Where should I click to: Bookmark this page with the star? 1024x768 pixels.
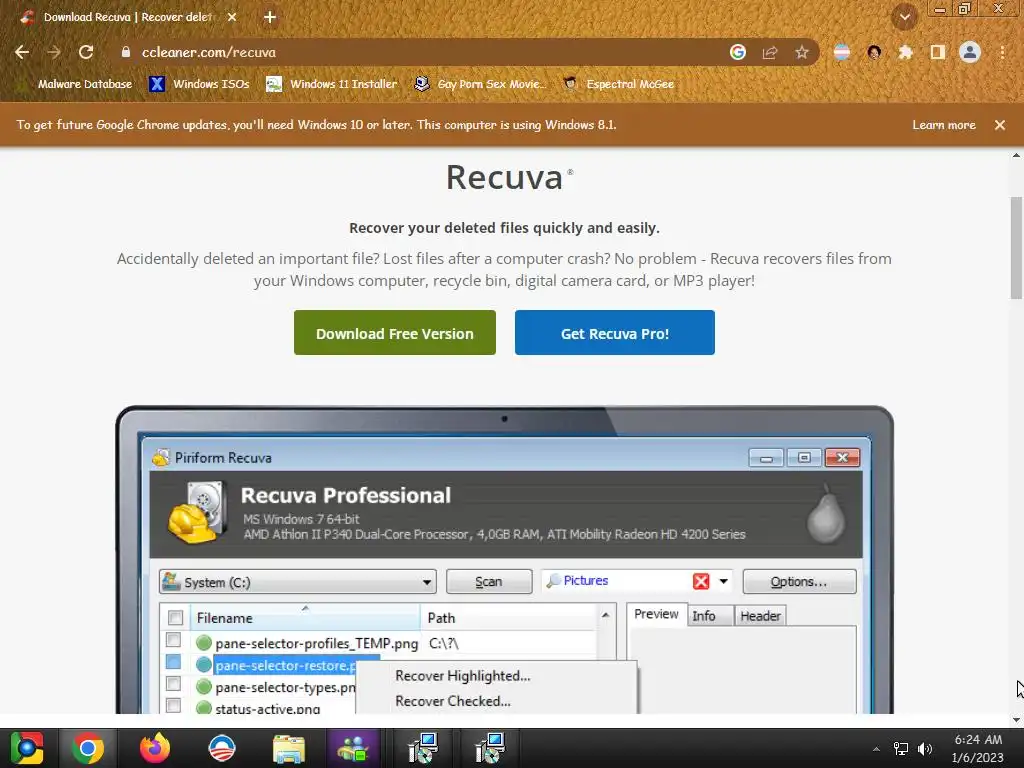click(802, 52)
